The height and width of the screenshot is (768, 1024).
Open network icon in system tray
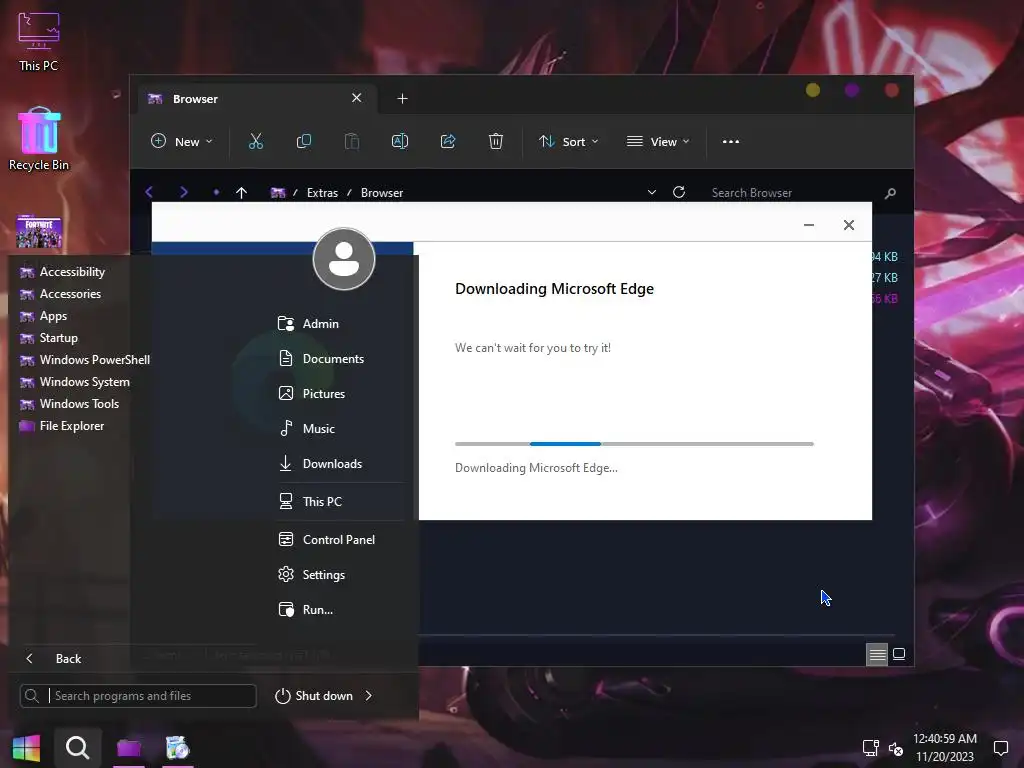pos(870,748)
